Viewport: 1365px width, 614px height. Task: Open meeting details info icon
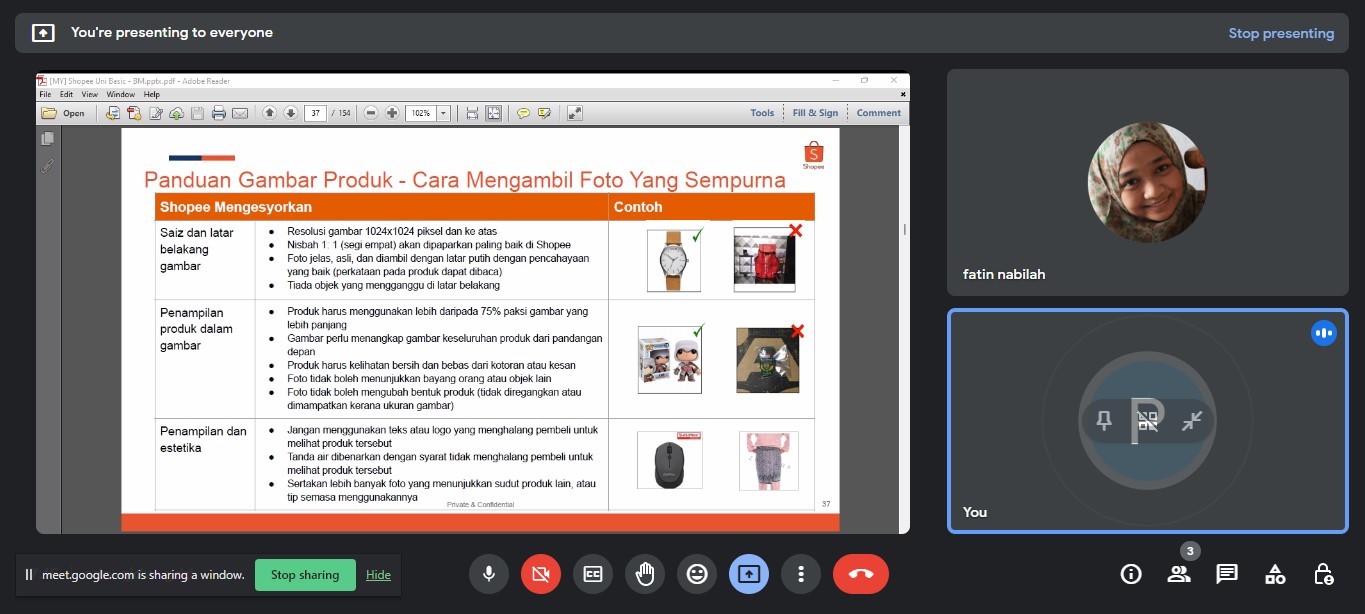1131,574
